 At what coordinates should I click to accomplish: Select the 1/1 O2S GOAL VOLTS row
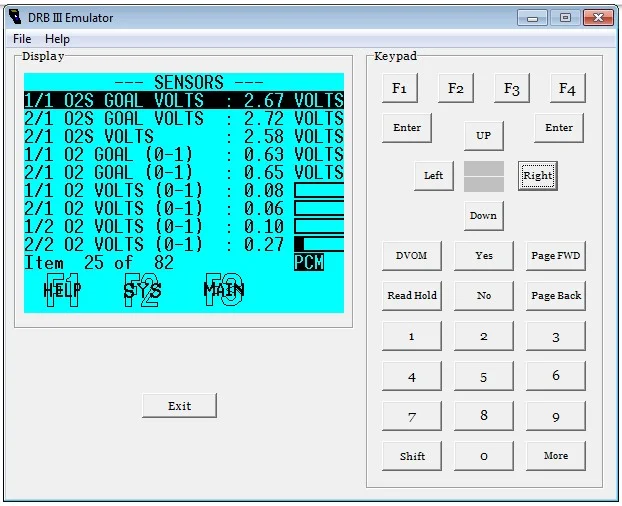point(184,100)
